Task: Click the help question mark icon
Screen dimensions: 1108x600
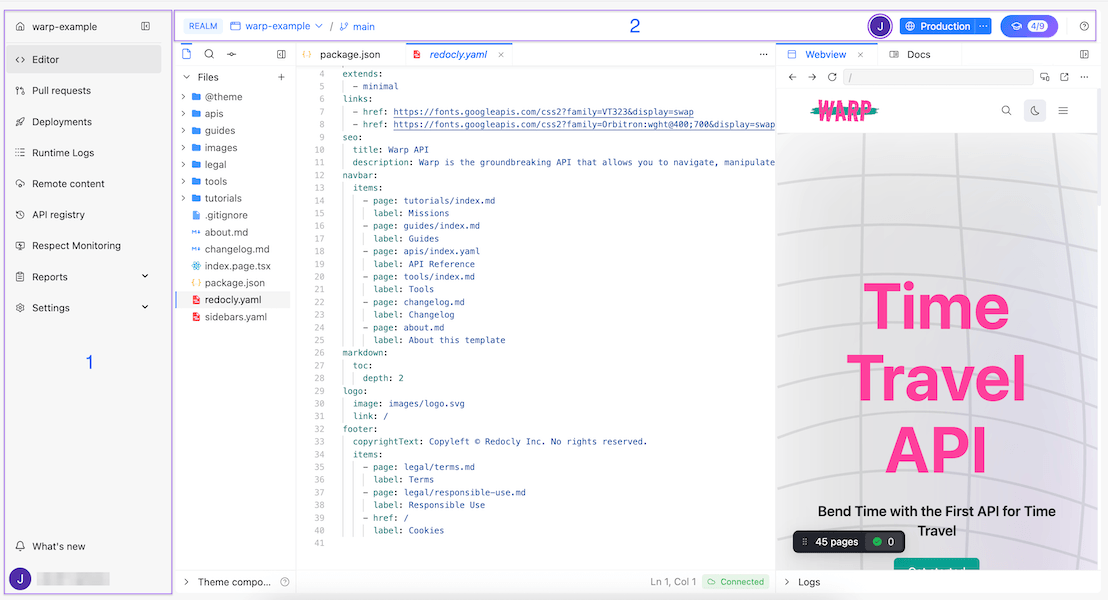Action: (1084, 26)
